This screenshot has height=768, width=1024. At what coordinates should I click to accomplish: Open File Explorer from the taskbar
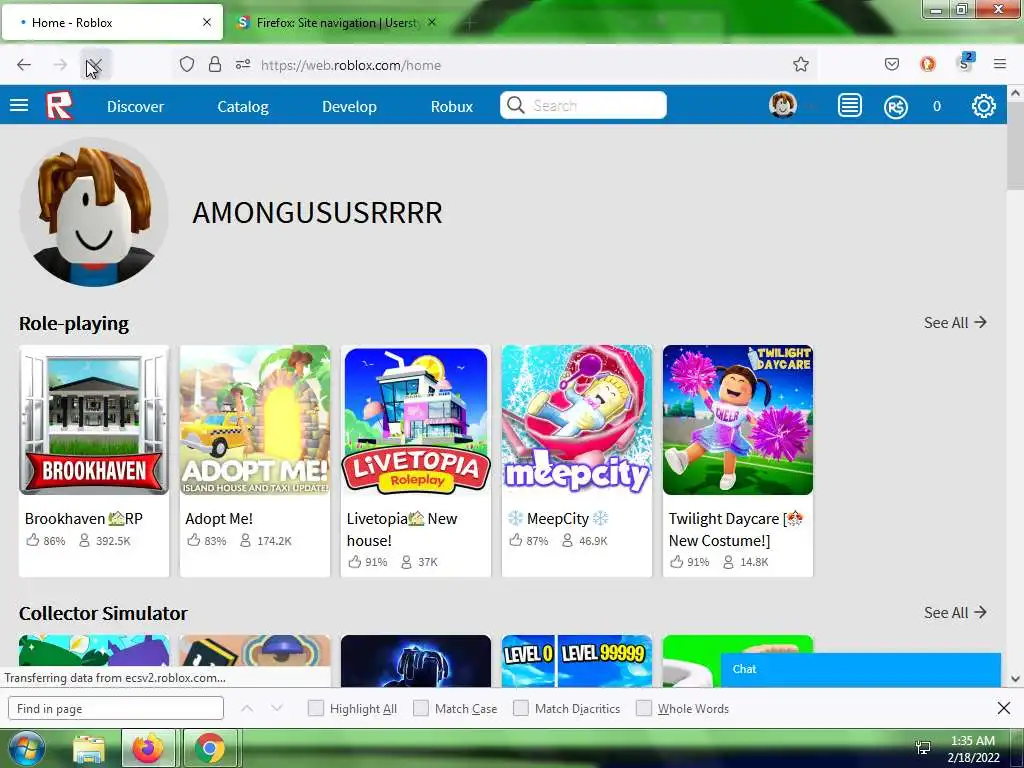[89, 748]
